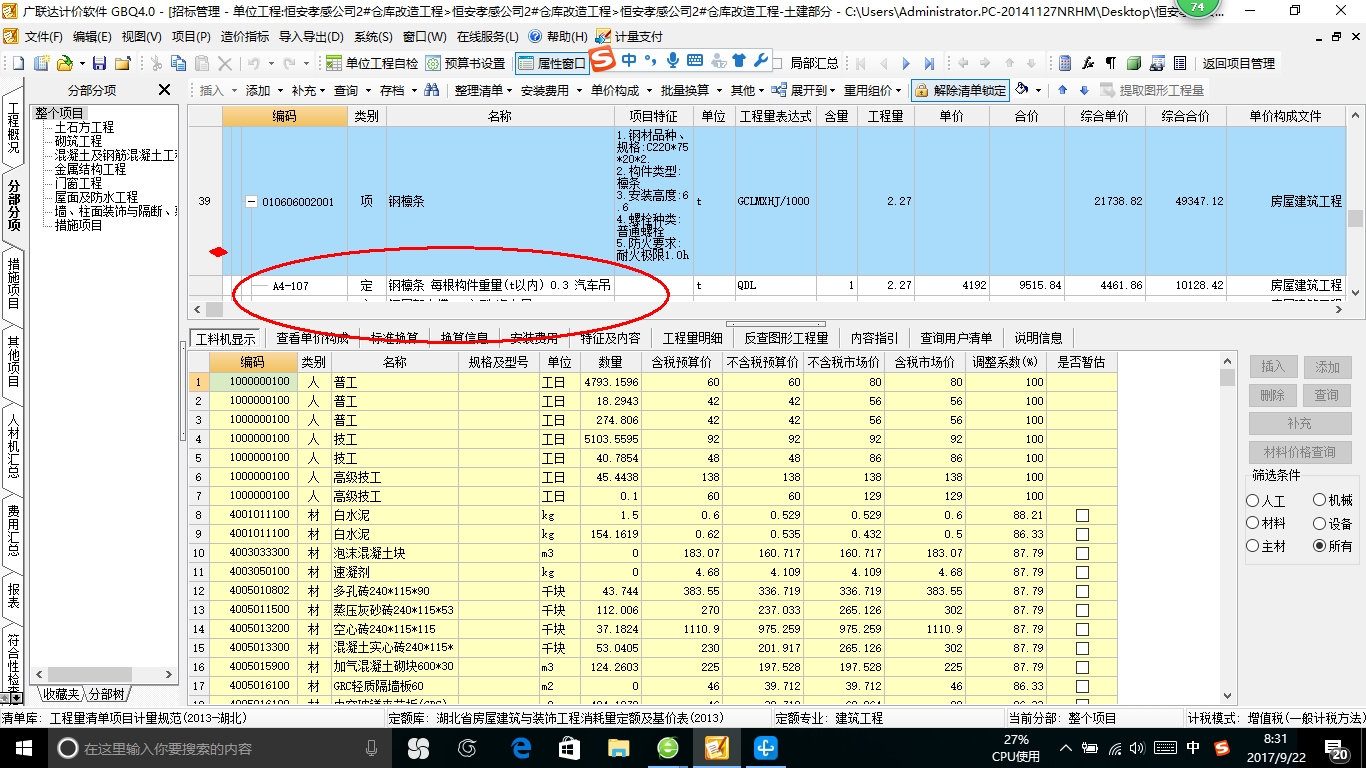Click the paint bucket fill color icon
The height and width of the screenshot is (768, 1366).
pos(1022,90)
